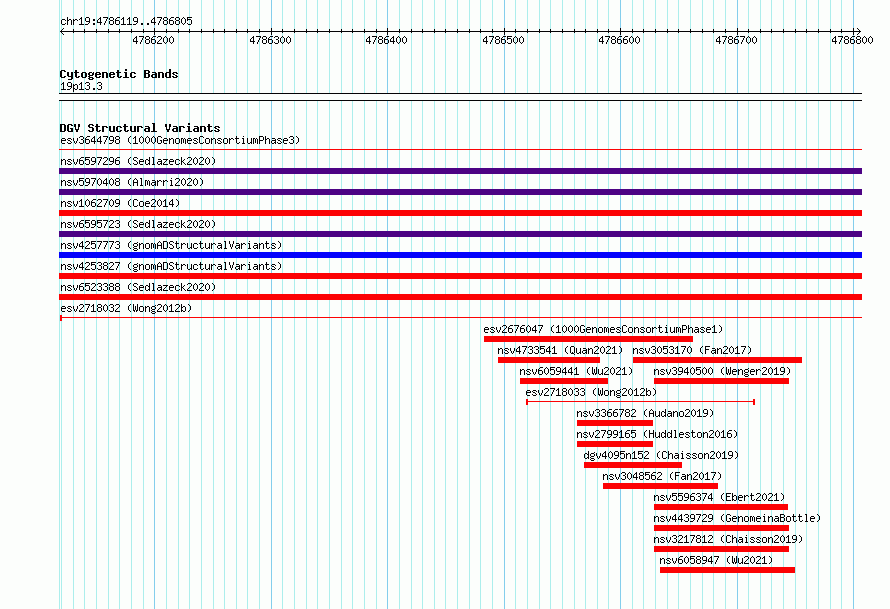Click the 4786800 ruler position
Image resolution: width=890 pixels, height=609 pixels.
point(853,40)
